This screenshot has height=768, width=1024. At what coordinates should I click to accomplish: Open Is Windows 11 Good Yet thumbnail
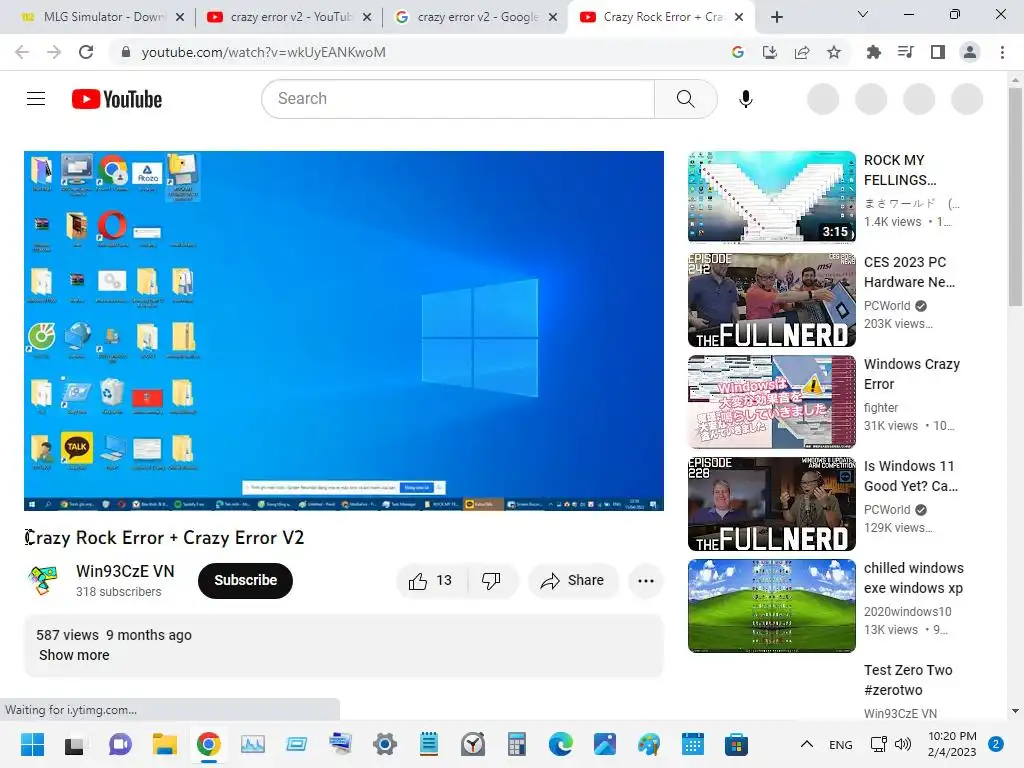click(772, 504)
